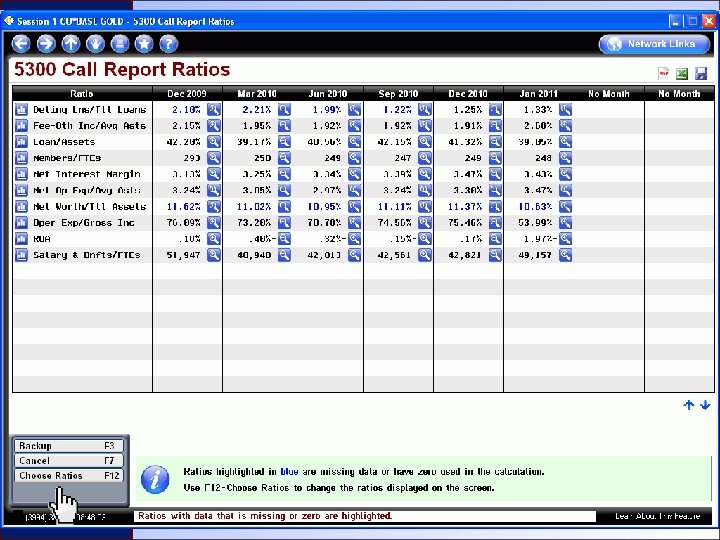Go back with the left arrow toolbar icon

tap(21, 44)
